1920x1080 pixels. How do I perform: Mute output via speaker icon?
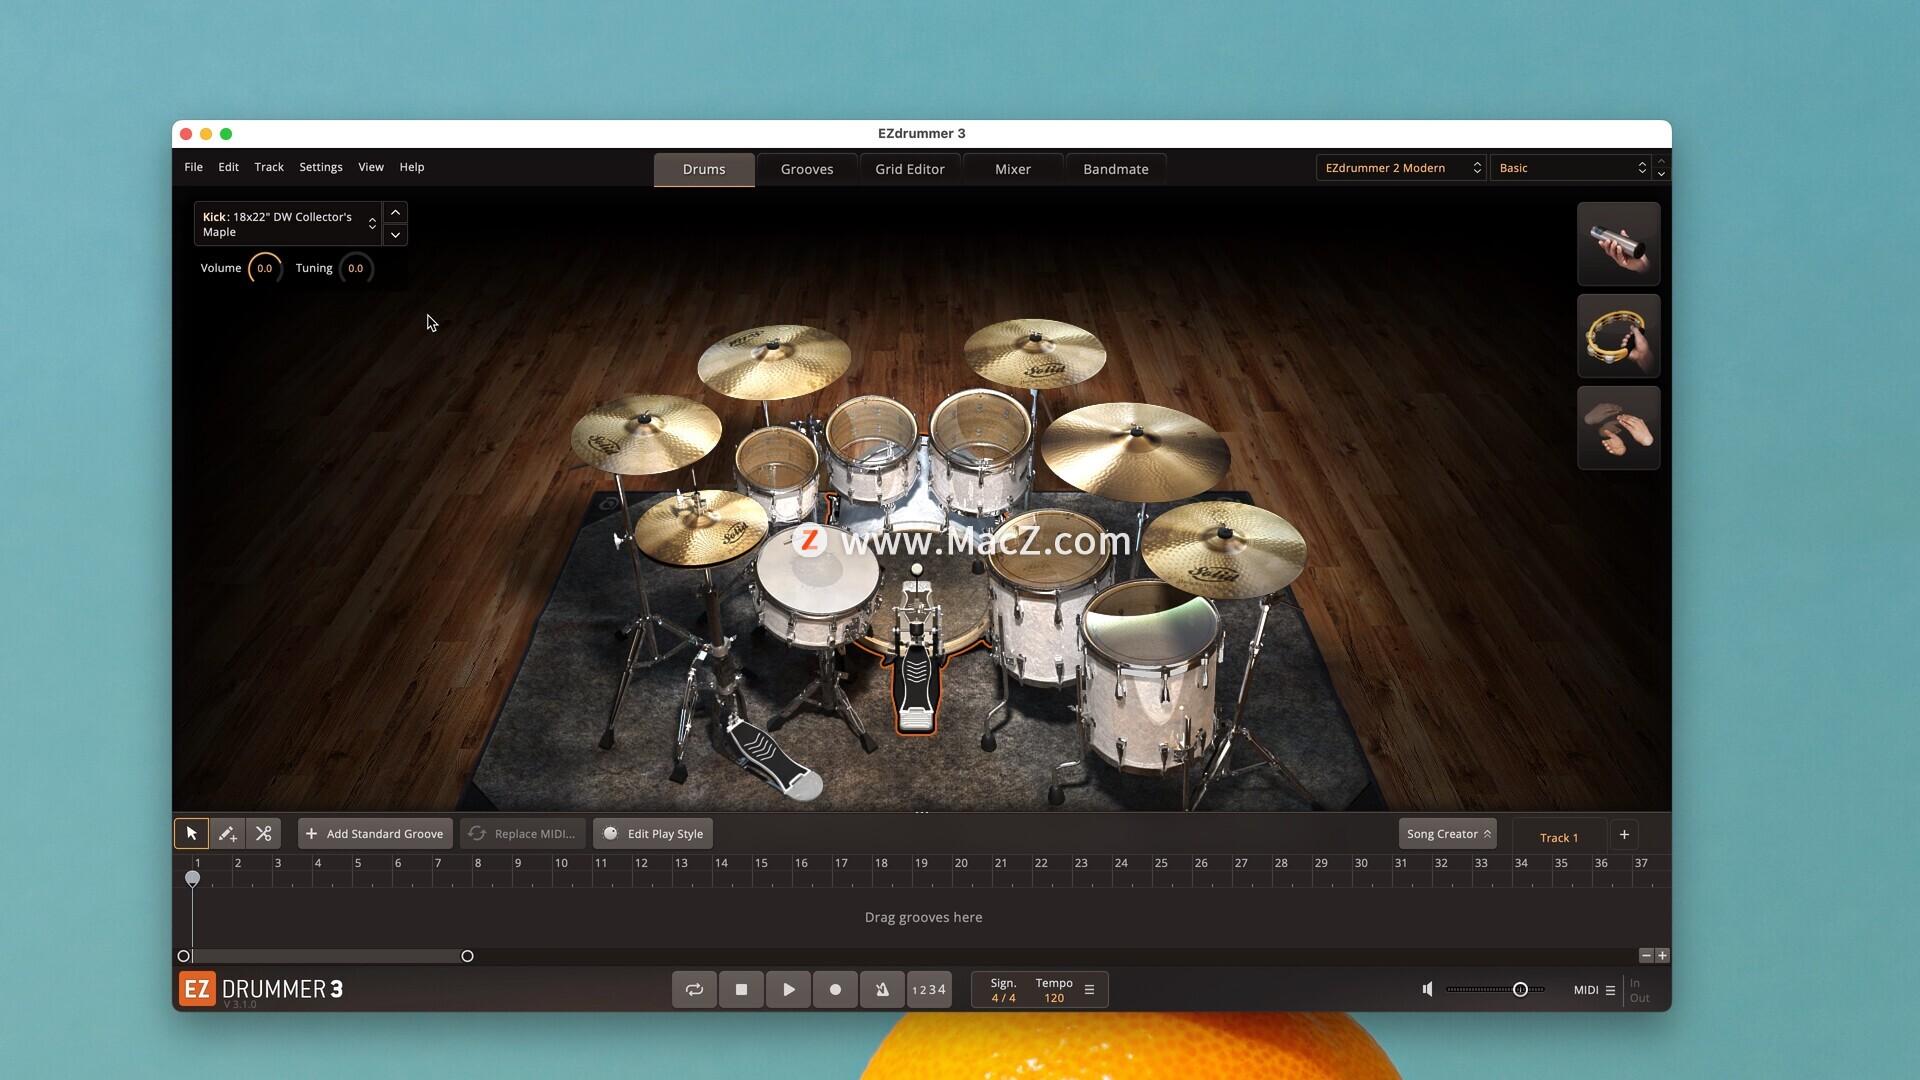1428,989
